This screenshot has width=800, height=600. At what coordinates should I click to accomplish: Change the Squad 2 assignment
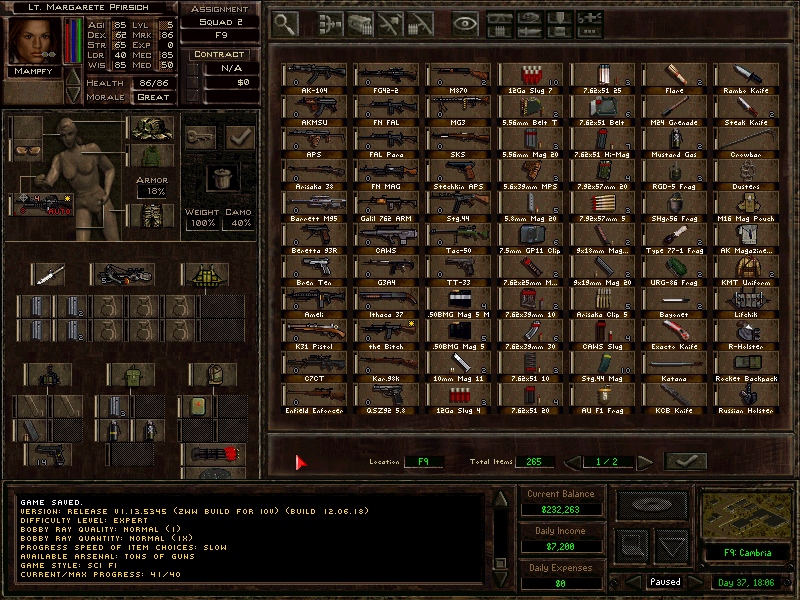pyautogui.click(x=220, y=22)
